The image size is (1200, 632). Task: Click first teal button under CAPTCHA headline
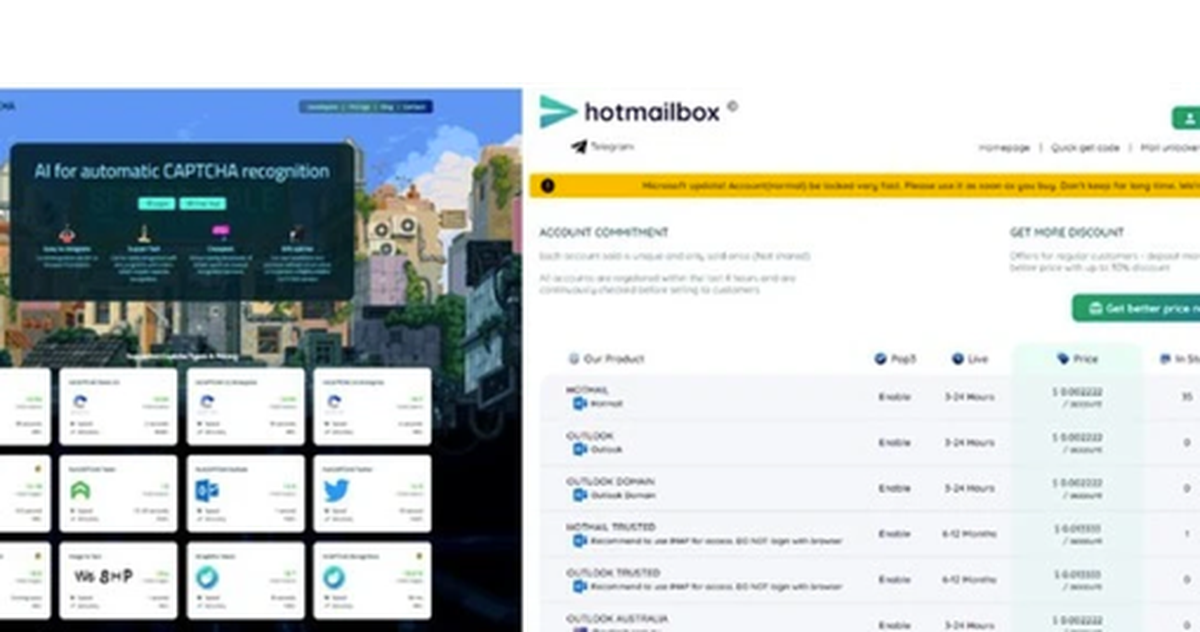158,203
